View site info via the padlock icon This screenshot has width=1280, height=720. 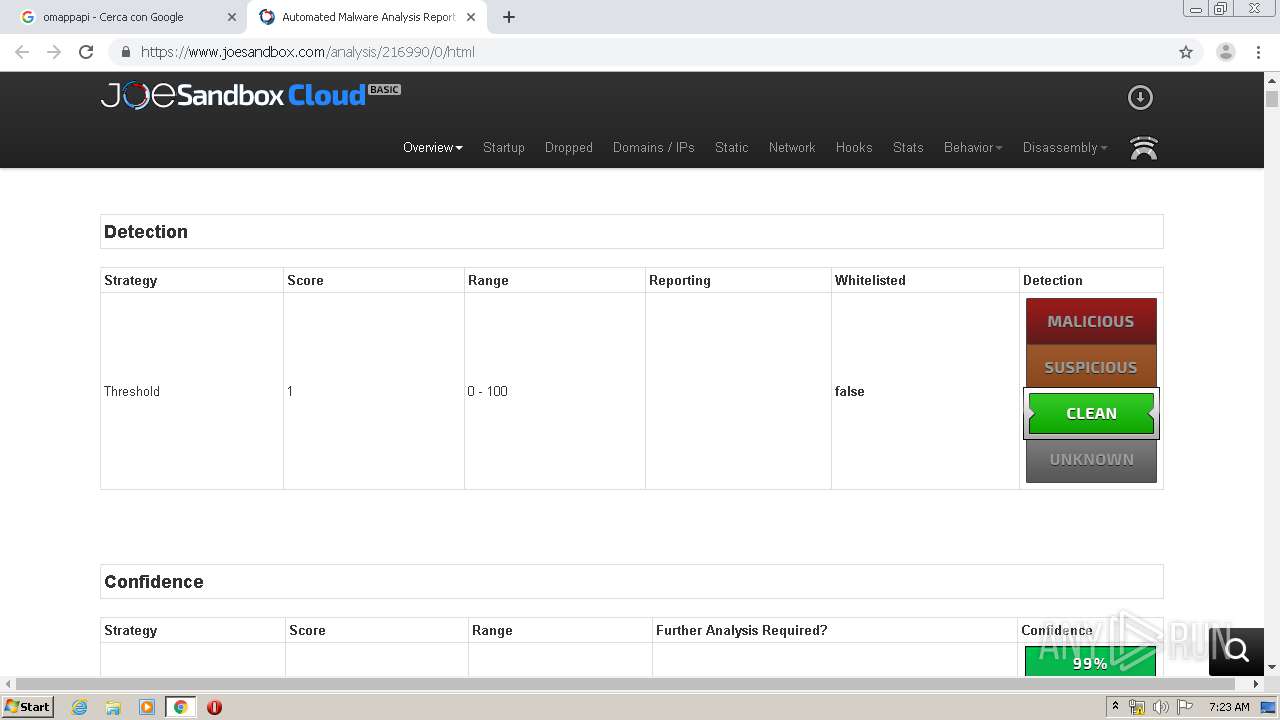pos(125,52)
